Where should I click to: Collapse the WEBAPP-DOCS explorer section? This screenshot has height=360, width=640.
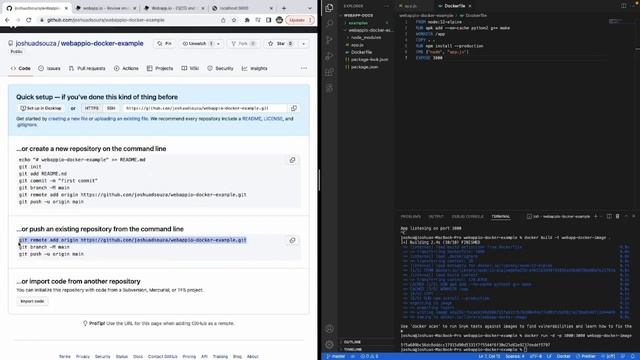click(x=357, y=15)
